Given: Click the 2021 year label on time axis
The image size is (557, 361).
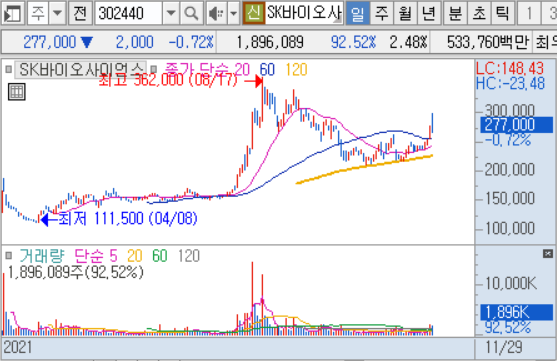Looking at the screenshot, I should click(x=17, y=347).
